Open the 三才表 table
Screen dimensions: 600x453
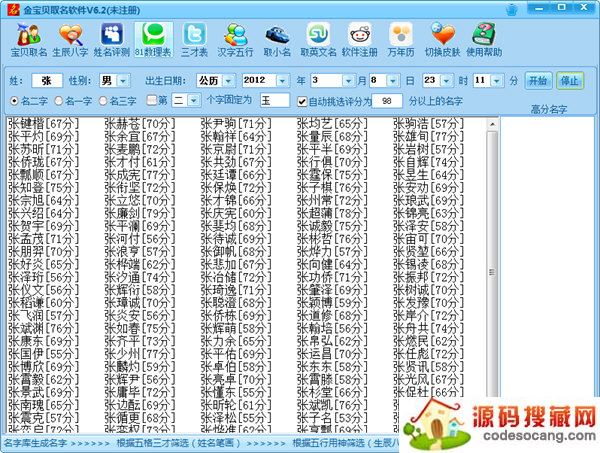pyautogui.click(x=194, y=40)
